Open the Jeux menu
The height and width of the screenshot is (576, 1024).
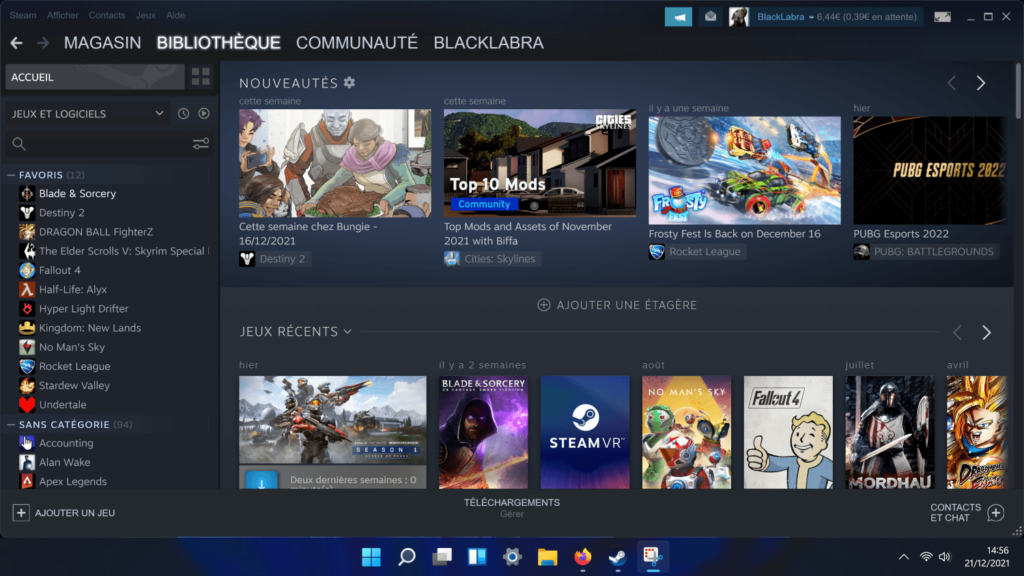[x=146, y=15]
